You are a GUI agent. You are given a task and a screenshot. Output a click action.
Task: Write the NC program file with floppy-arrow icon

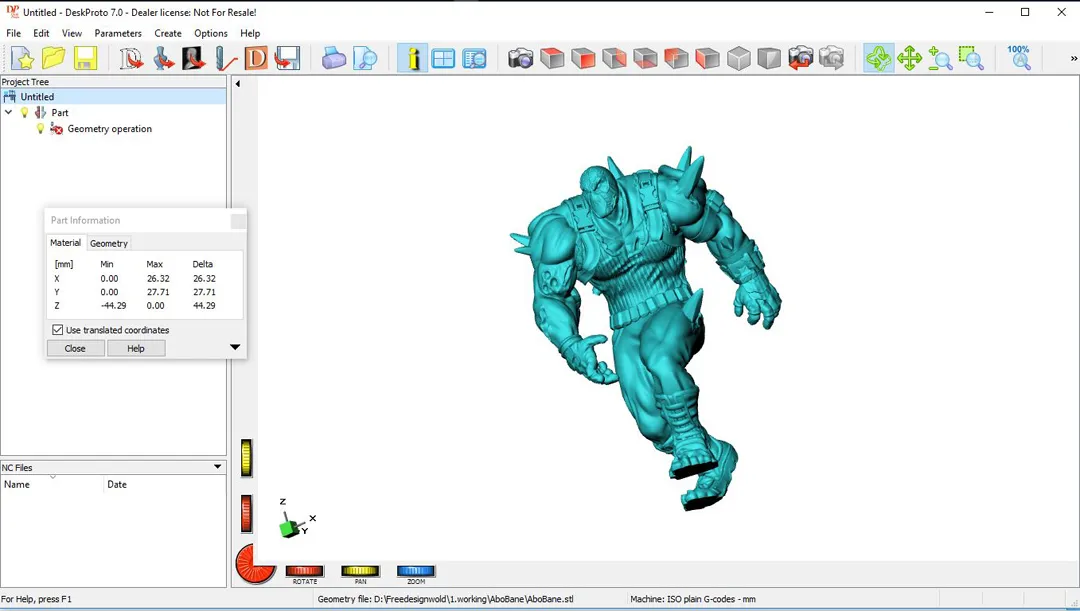[287, 59]
